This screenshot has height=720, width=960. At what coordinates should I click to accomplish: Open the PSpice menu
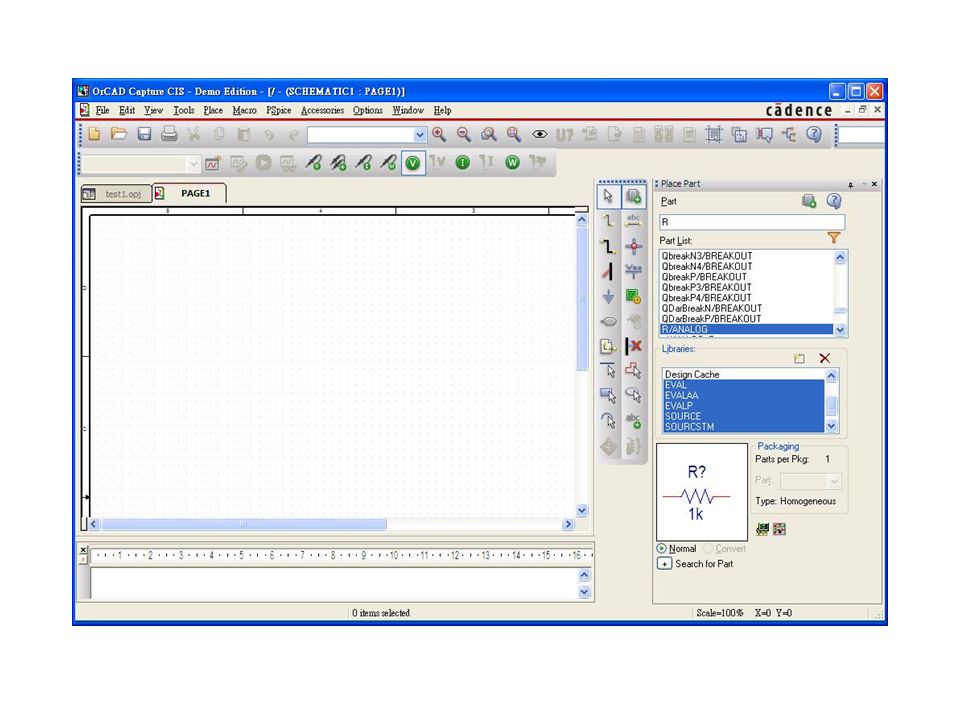279,110
